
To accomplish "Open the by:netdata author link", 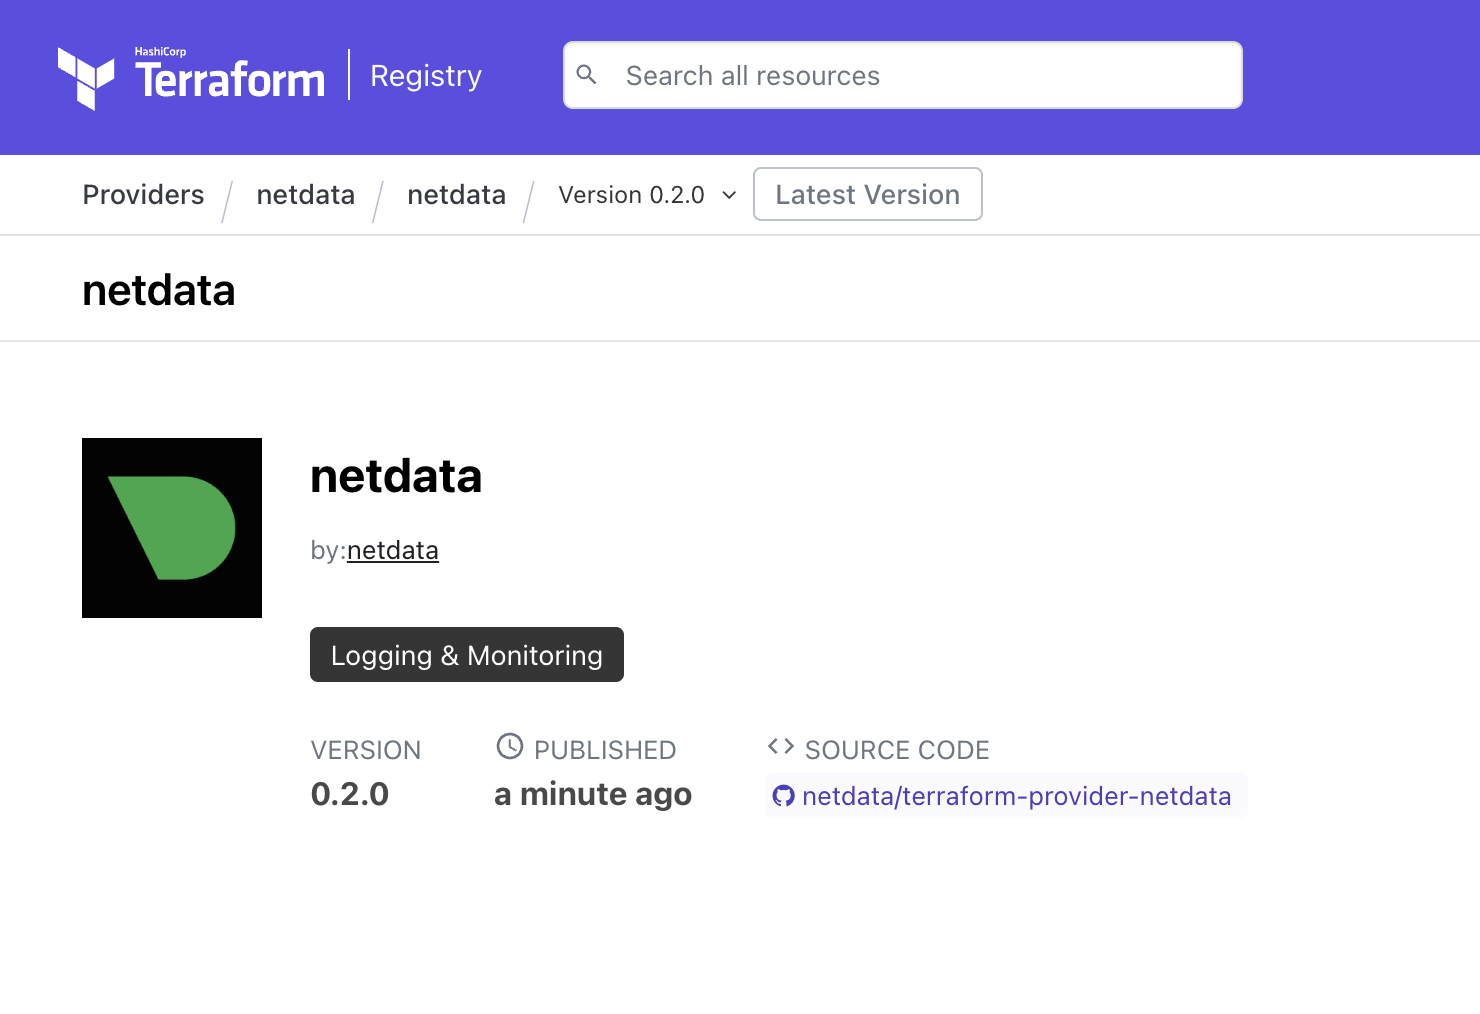I will click(x=392, y=551).
